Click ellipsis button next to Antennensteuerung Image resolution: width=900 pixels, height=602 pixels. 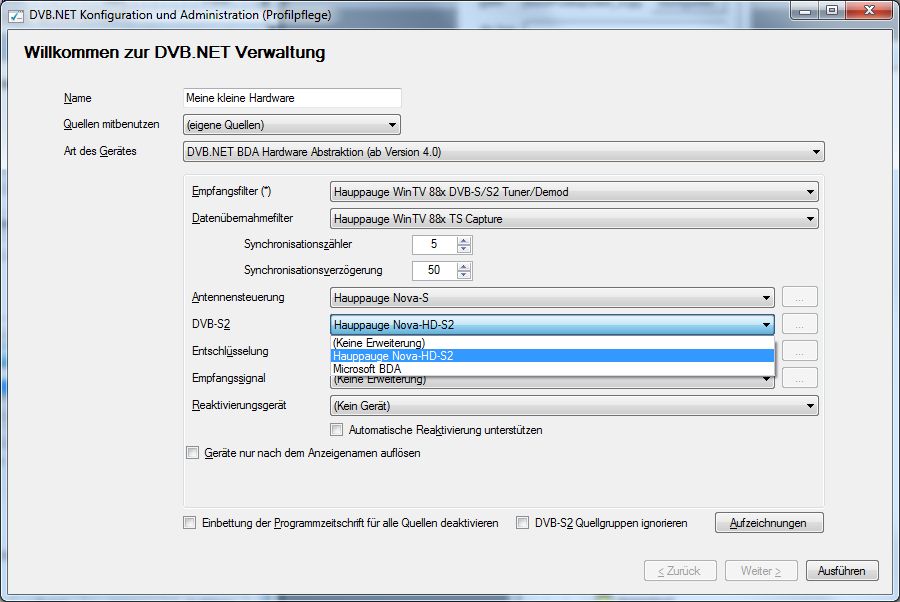coord(800,297)
